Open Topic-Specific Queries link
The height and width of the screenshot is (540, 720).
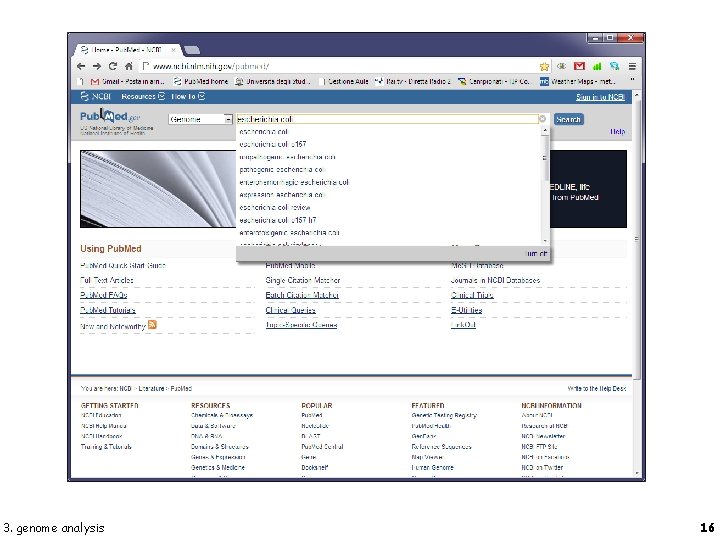pos(301,325)
